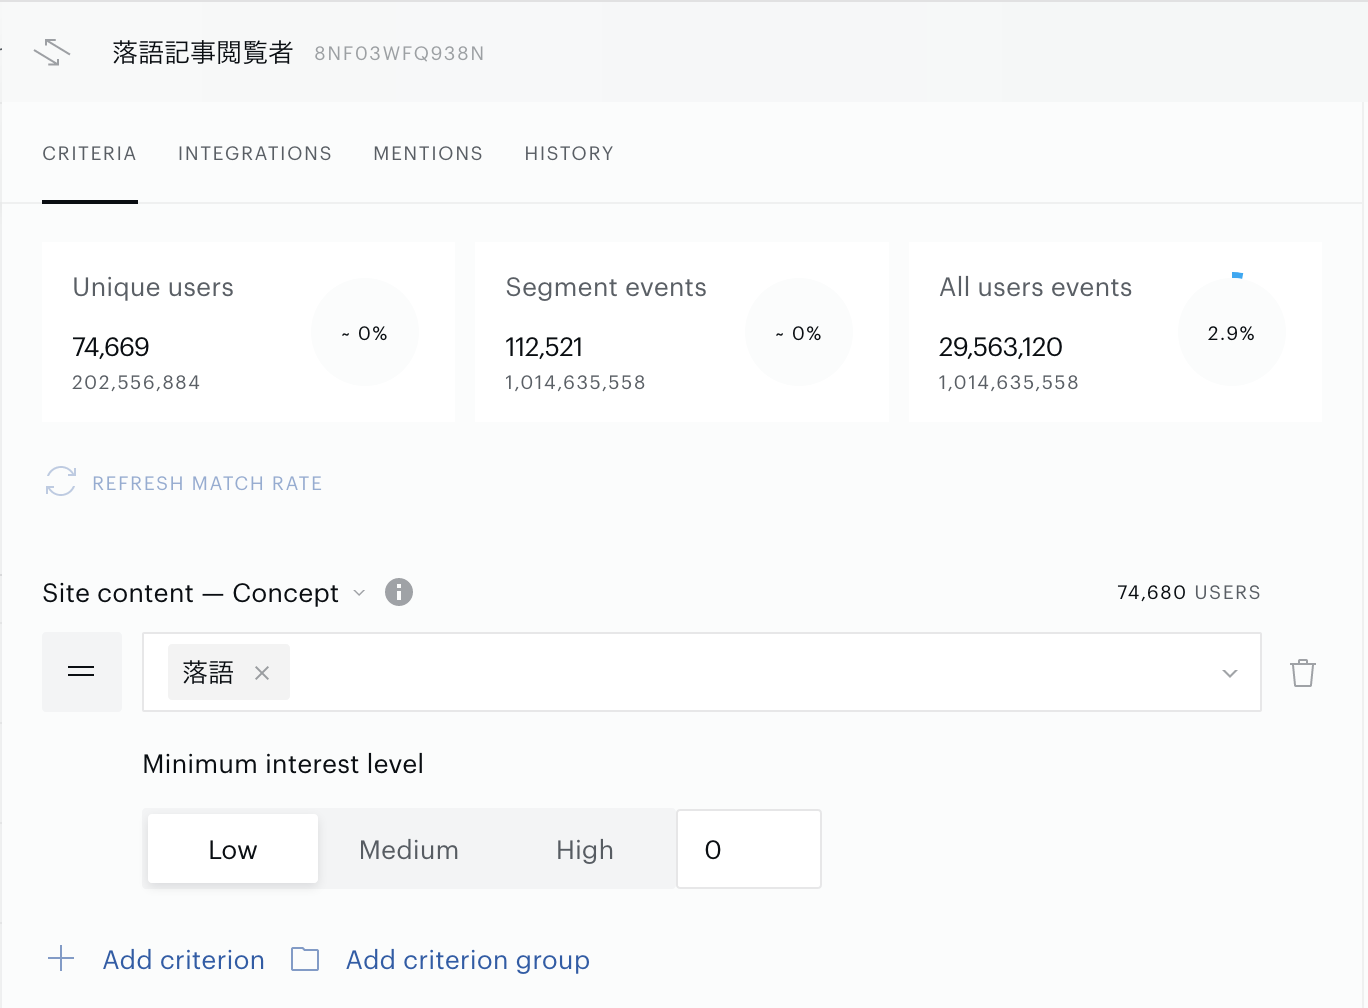The image size is (1368, 1008).
Task: Select Medium minimum interest level
Action: click(409, 849)
